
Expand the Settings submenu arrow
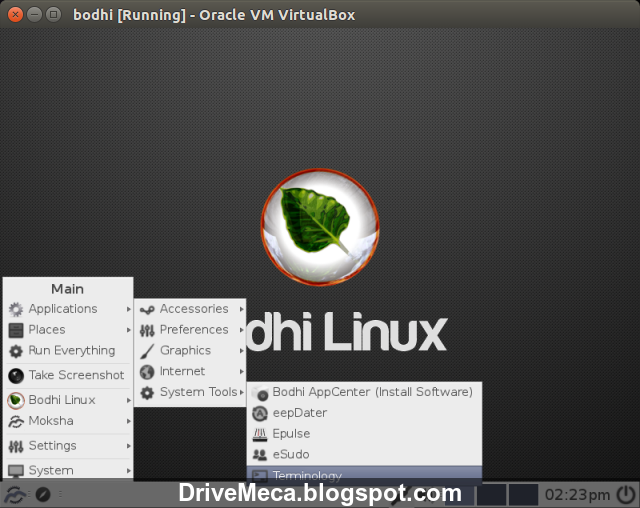click(x=128, y=446)
